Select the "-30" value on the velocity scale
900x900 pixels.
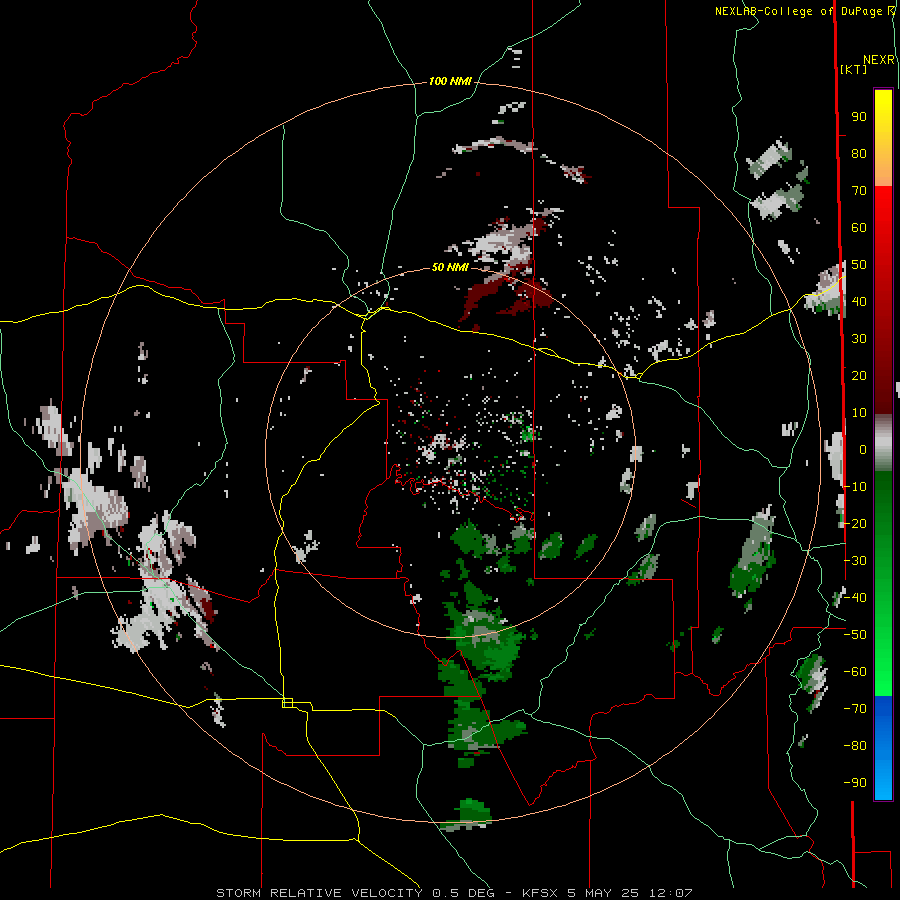855,561
